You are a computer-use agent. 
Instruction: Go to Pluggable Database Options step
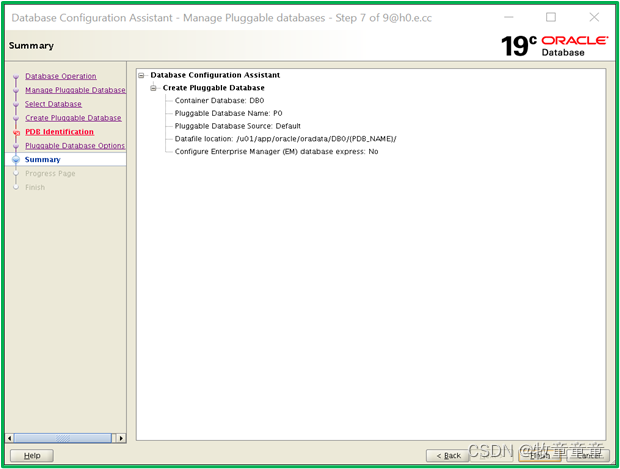pos(75,146)
